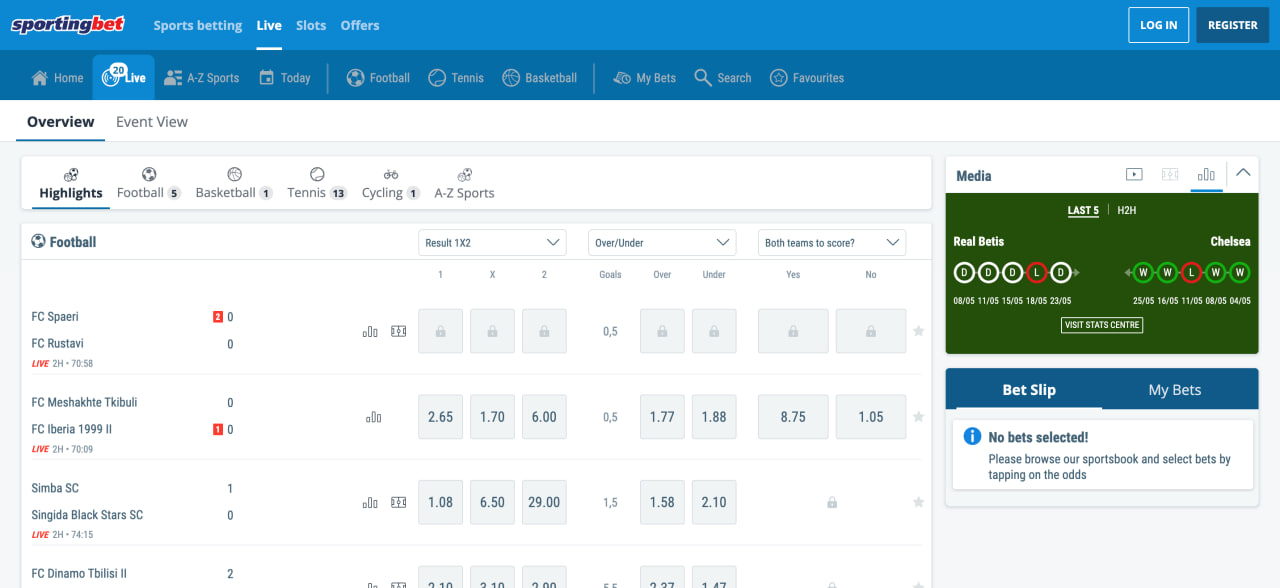Open the My Bets tab in slip panel

coord(1175,390)
